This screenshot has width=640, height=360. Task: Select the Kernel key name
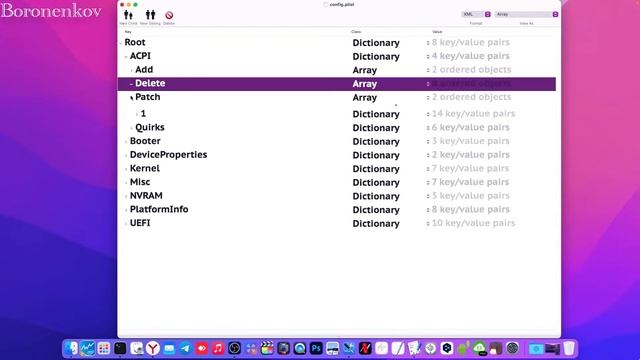[144, 168]
